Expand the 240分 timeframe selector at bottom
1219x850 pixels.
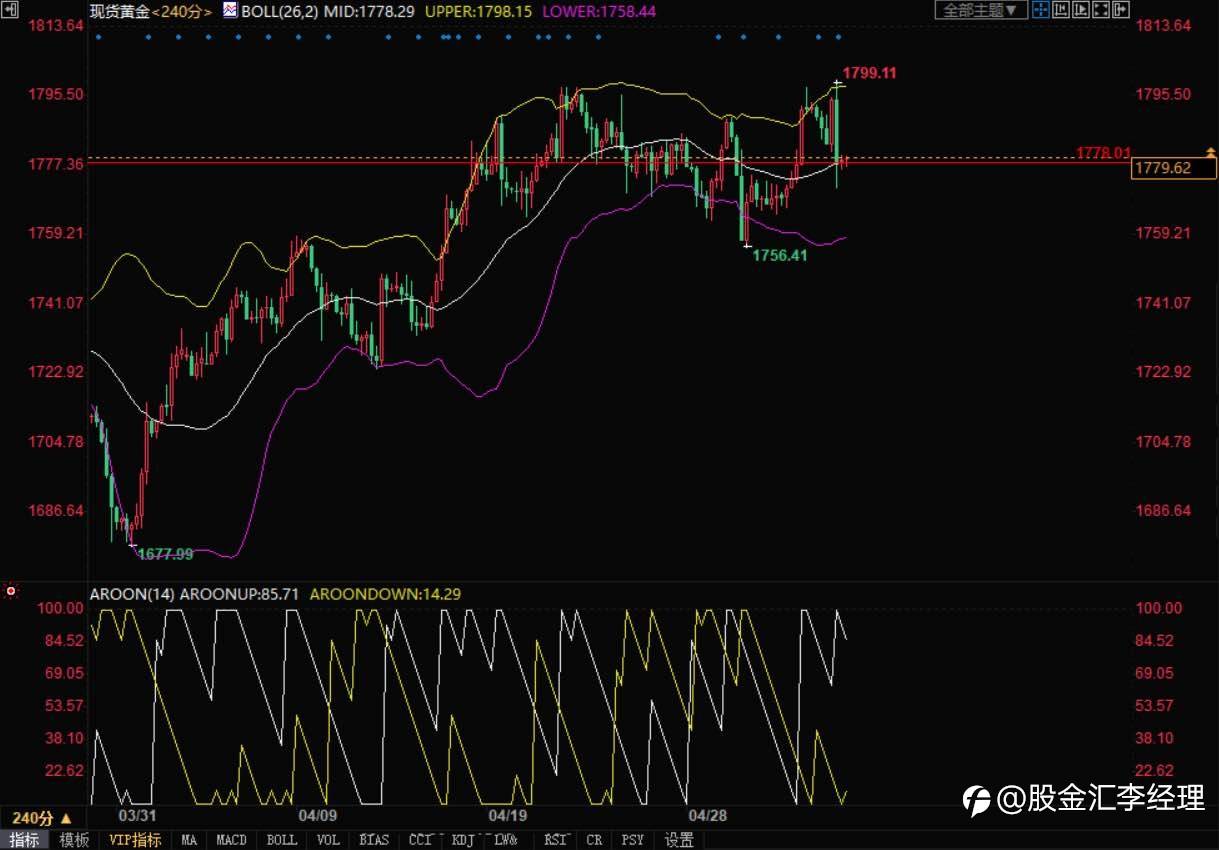[x=43, y=817]
